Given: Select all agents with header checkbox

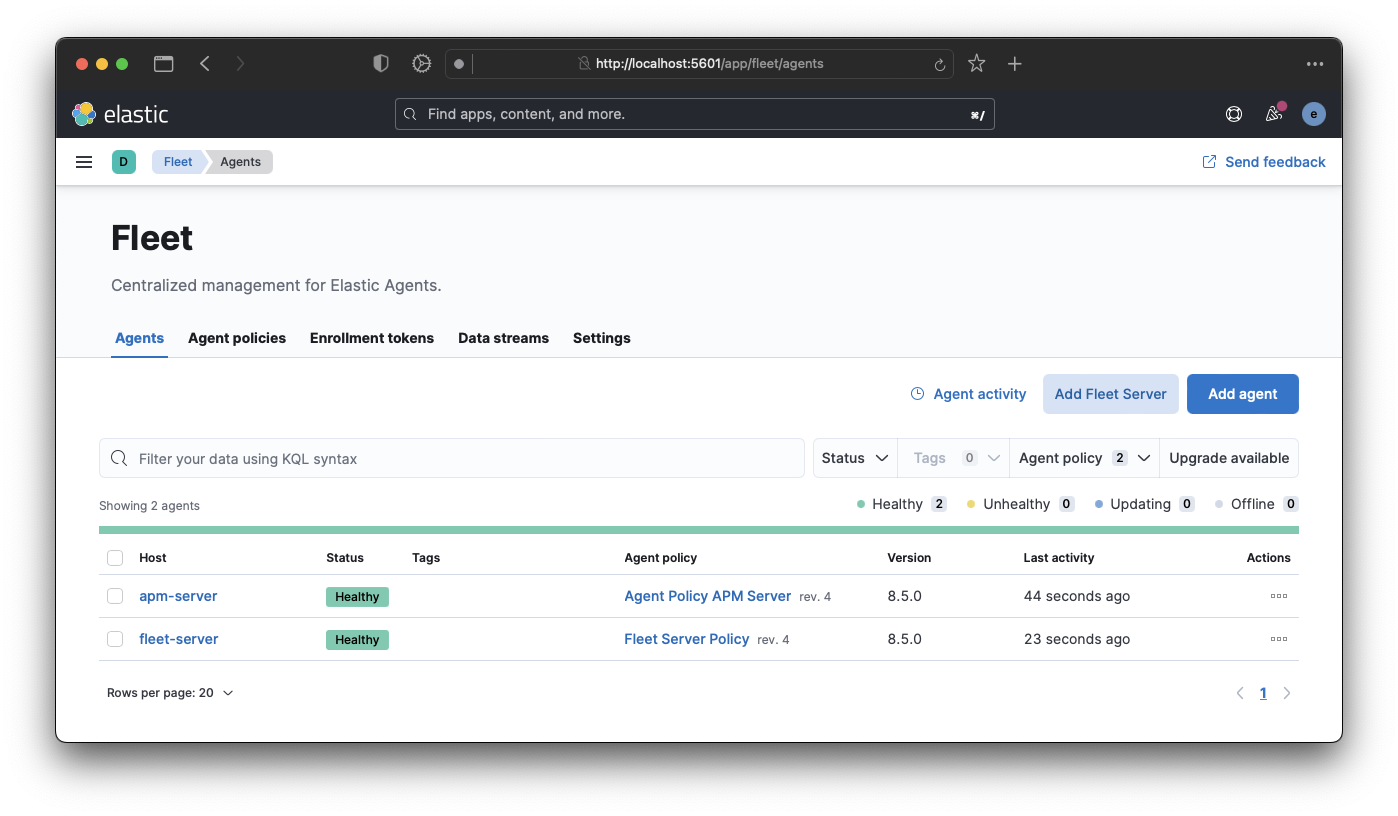Looking at the screenshot, I should 115,558.
